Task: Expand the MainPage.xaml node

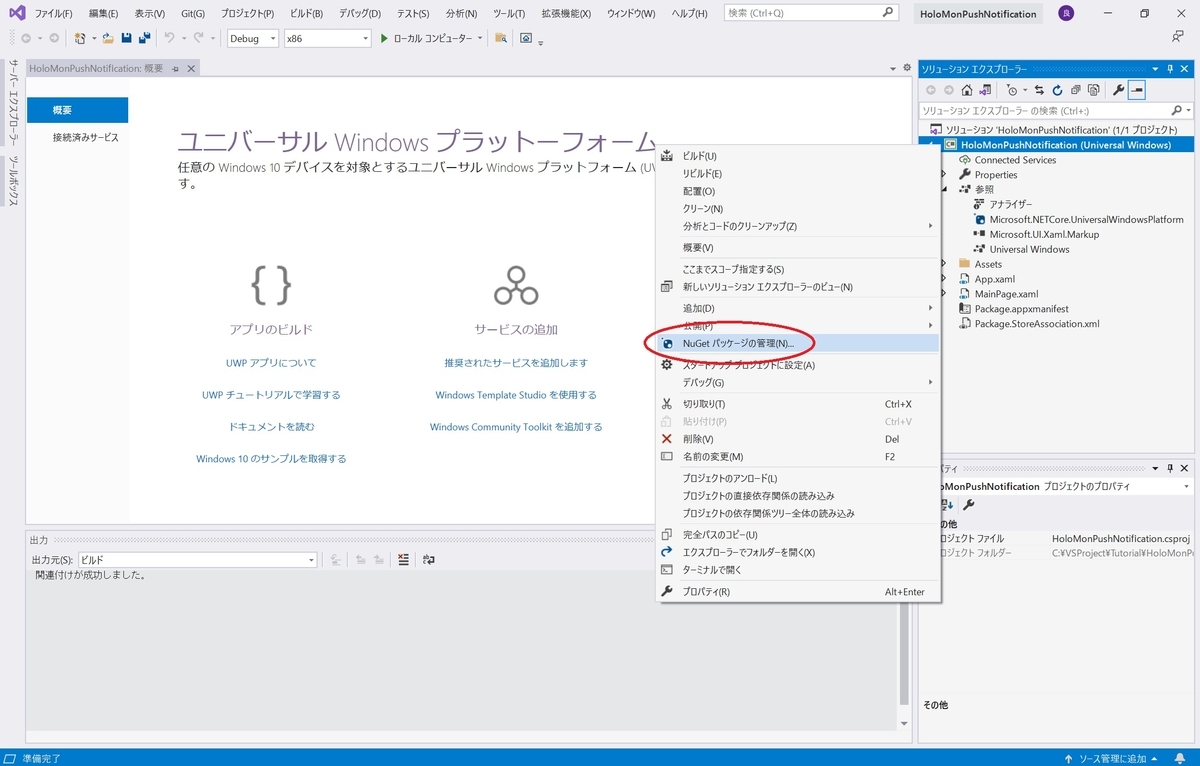Action: coord(943,294)
